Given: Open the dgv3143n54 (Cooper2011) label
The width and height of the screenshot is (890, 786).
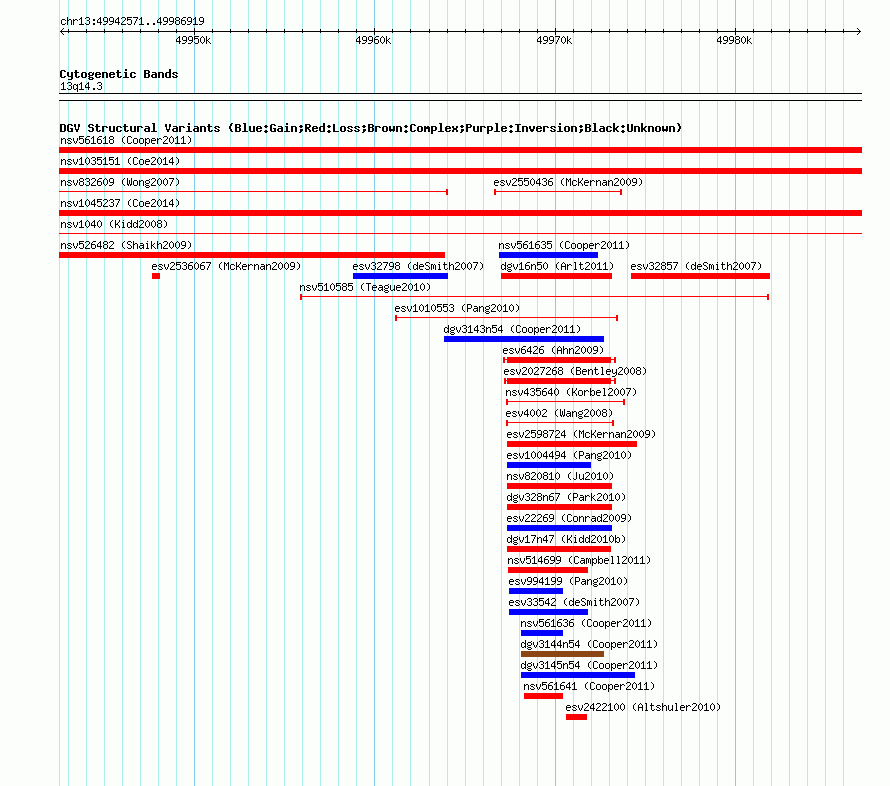Looking at the screenshot, I should pos(512,329).
